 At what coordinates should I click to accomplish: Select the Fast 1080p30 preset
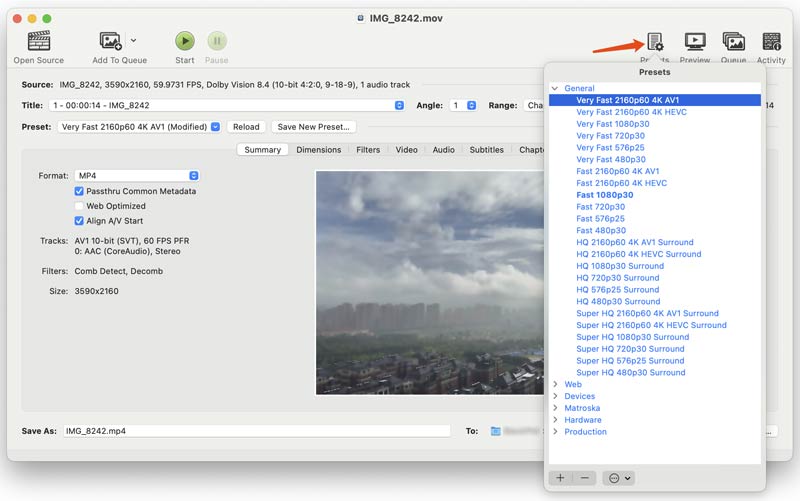(605, 195)
